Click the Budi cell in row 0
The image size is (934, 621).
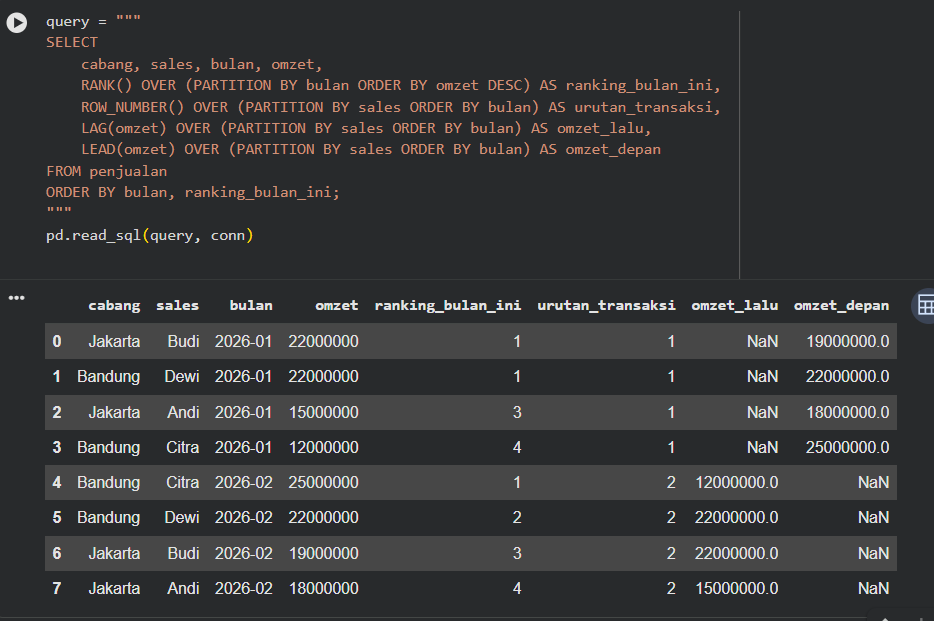183,341
